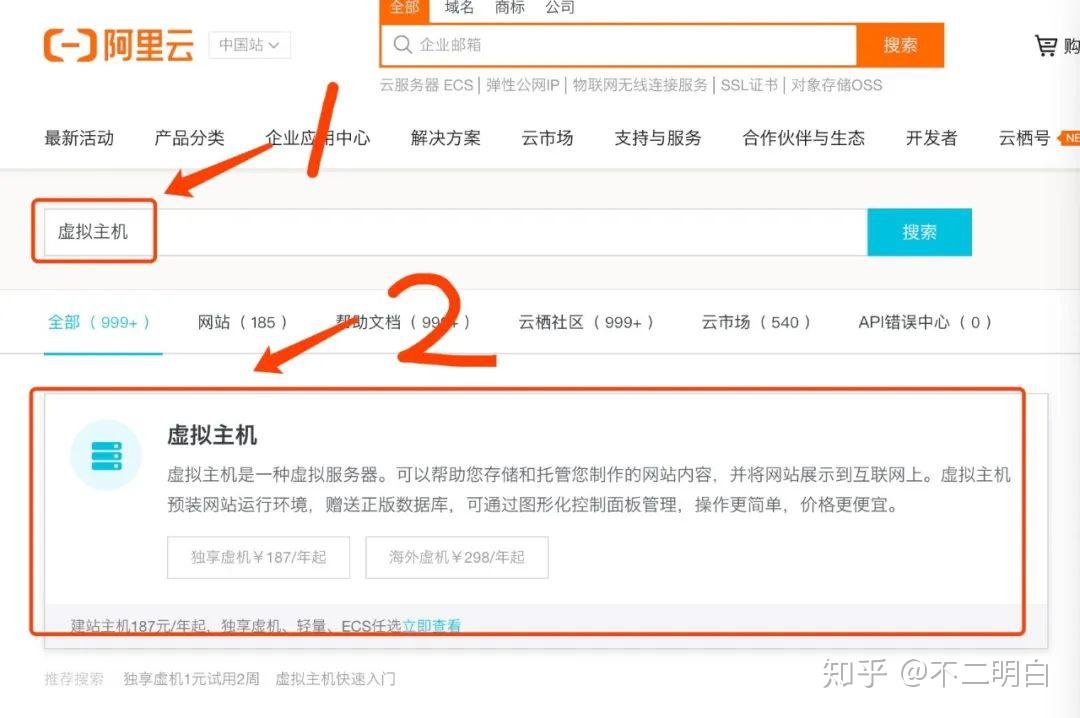Switch to the API错误中心 (0) results tab
Screen dimensions: 1080x718
925,322
